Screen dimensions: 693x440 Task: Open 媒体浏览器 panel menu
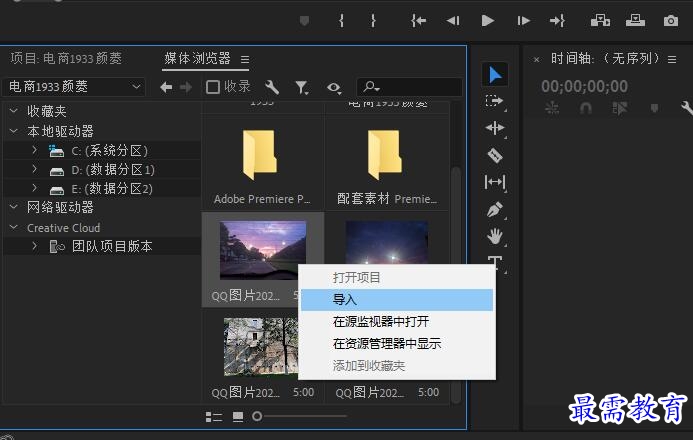click(x=245, y=59)
